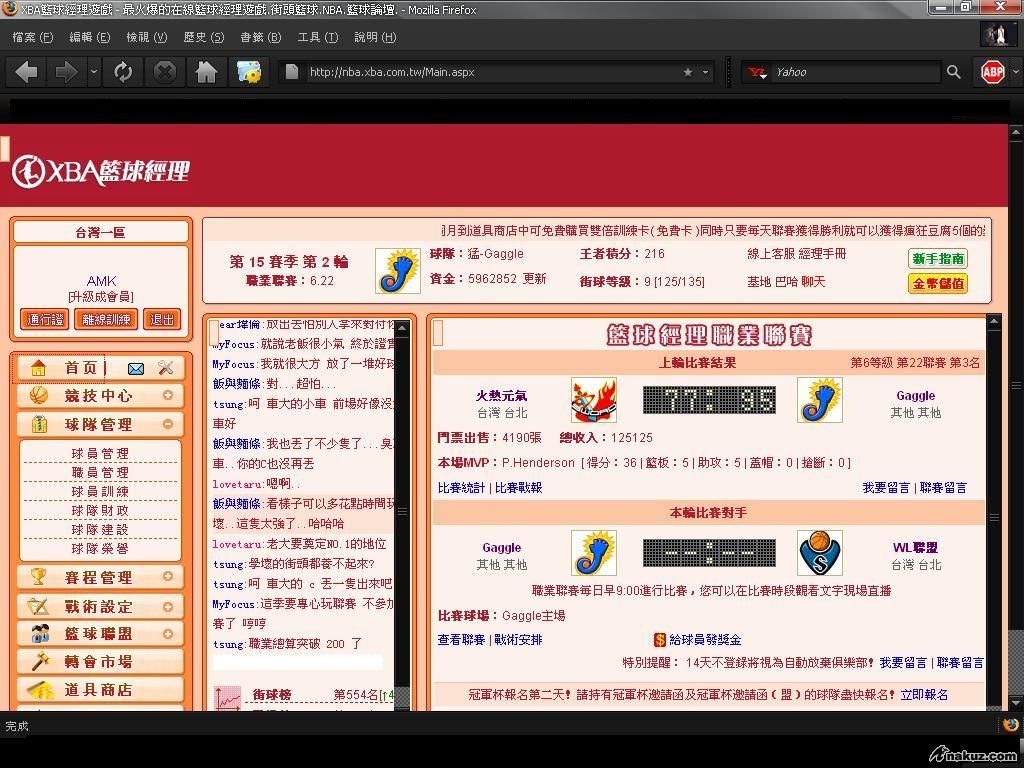Open the ABP dropdown arrow
This screenshot has height=768, width=1024.
click(x=1015, y=72)
